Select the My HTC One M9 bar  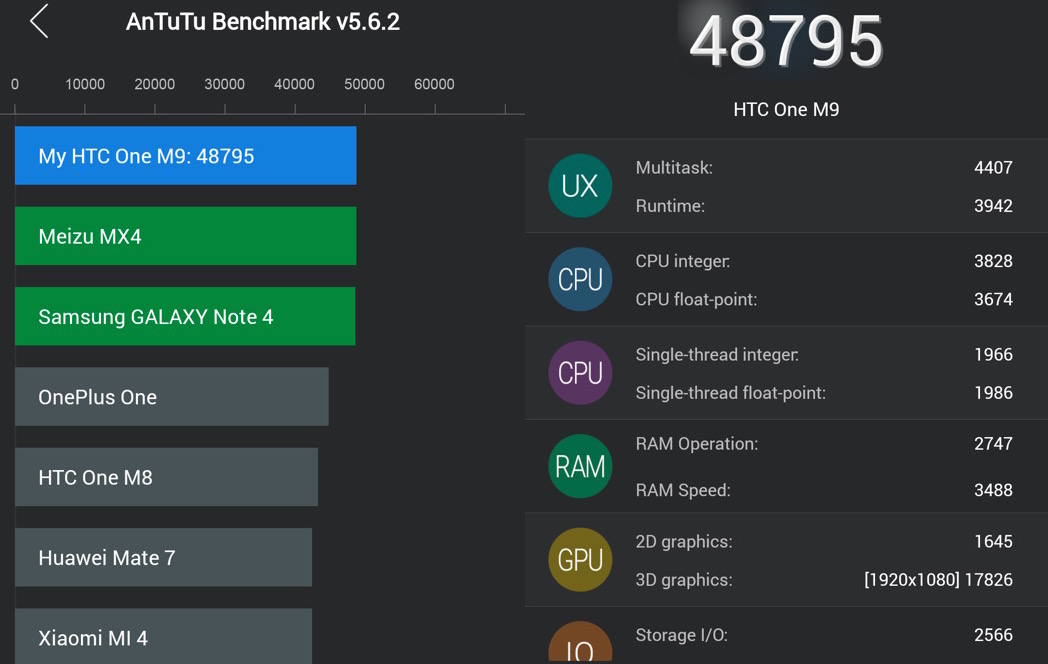[185, 156]
